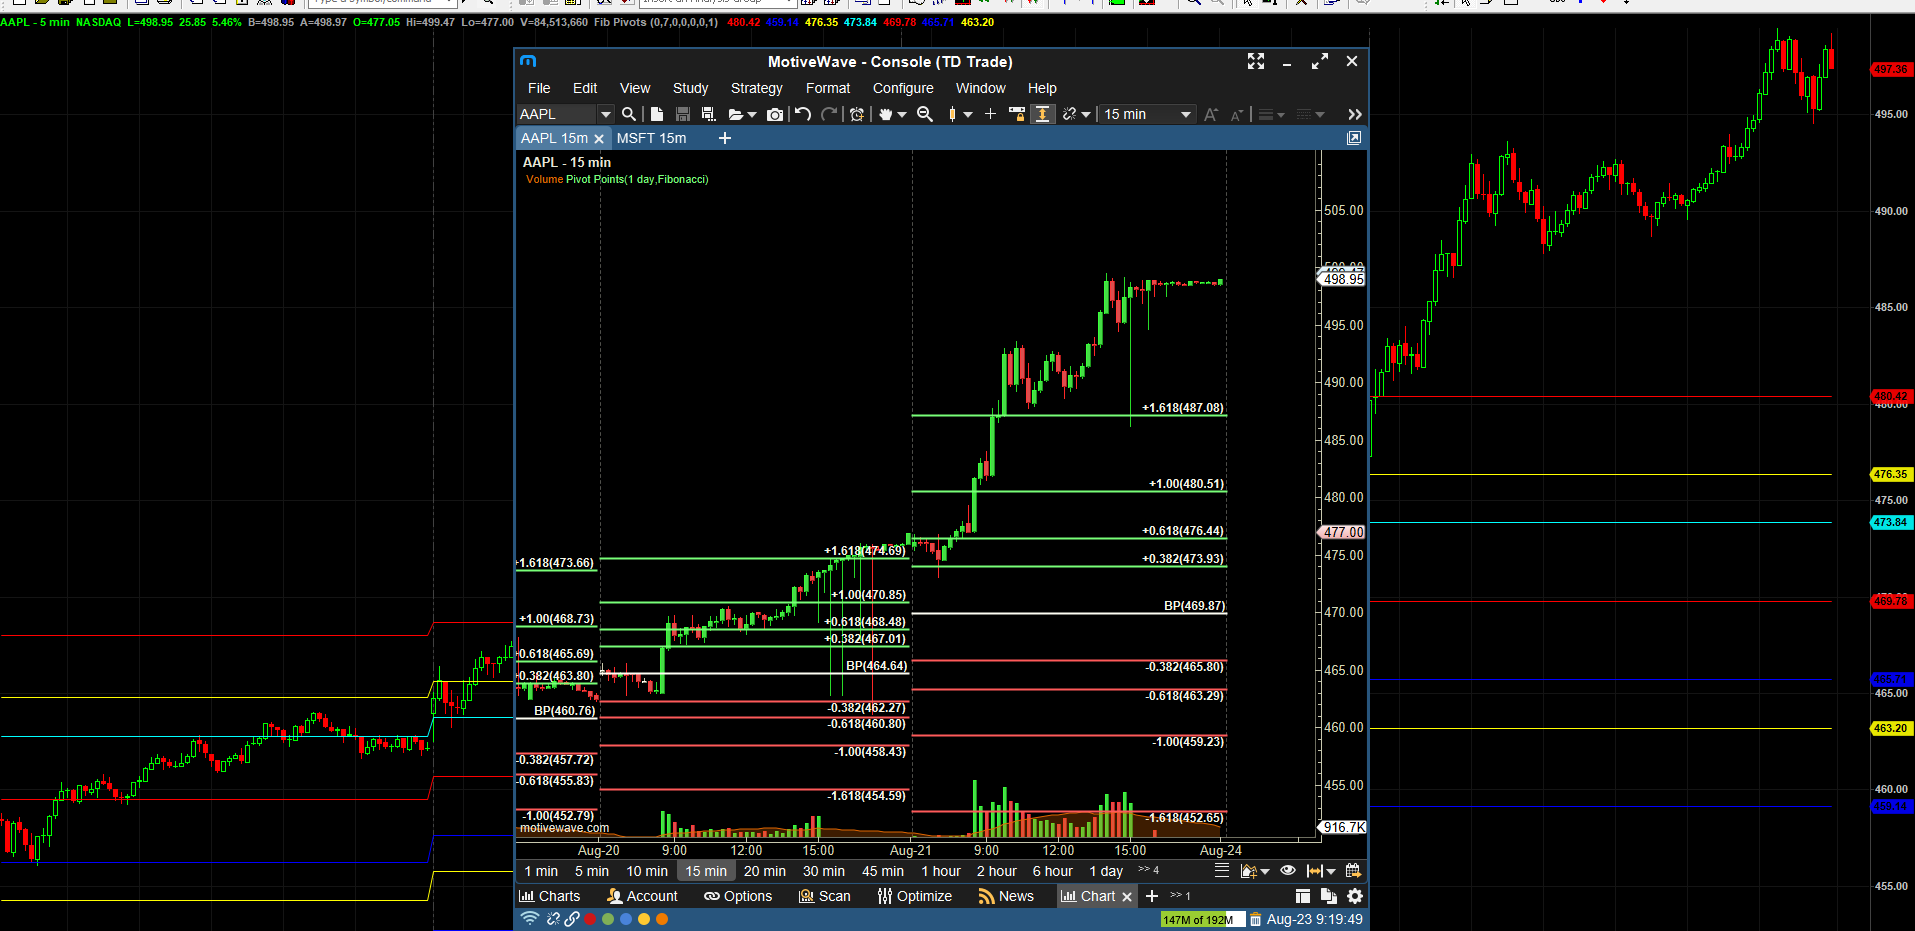Expand the hand tool dropdown arrow
Screen dimensions: 1915x931
902,115
